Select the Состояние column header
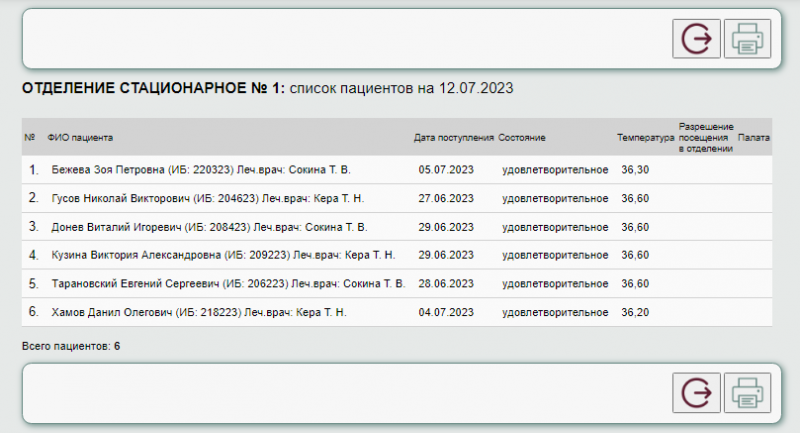Screen dimensions: 800x433 (x=522, y=137)
